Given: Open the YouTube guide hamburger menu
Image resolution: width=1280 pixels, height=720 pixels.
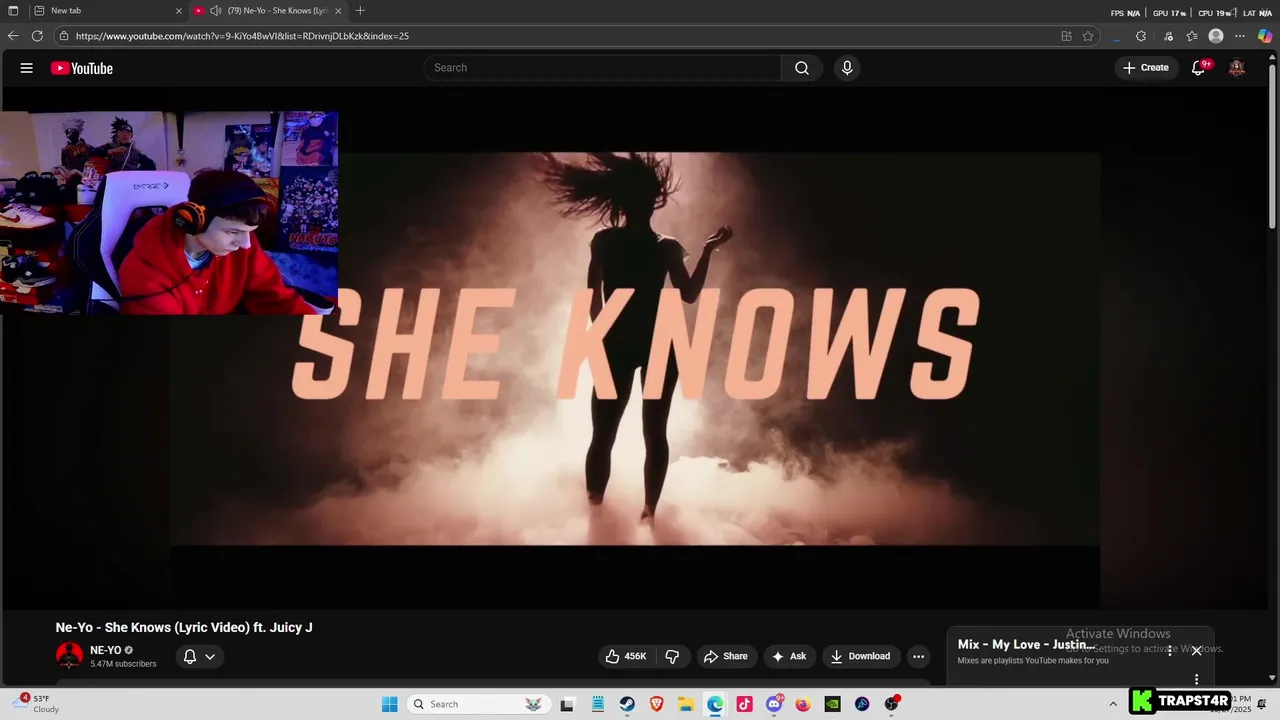Looking at the screenshot, I should coord(27,68).
